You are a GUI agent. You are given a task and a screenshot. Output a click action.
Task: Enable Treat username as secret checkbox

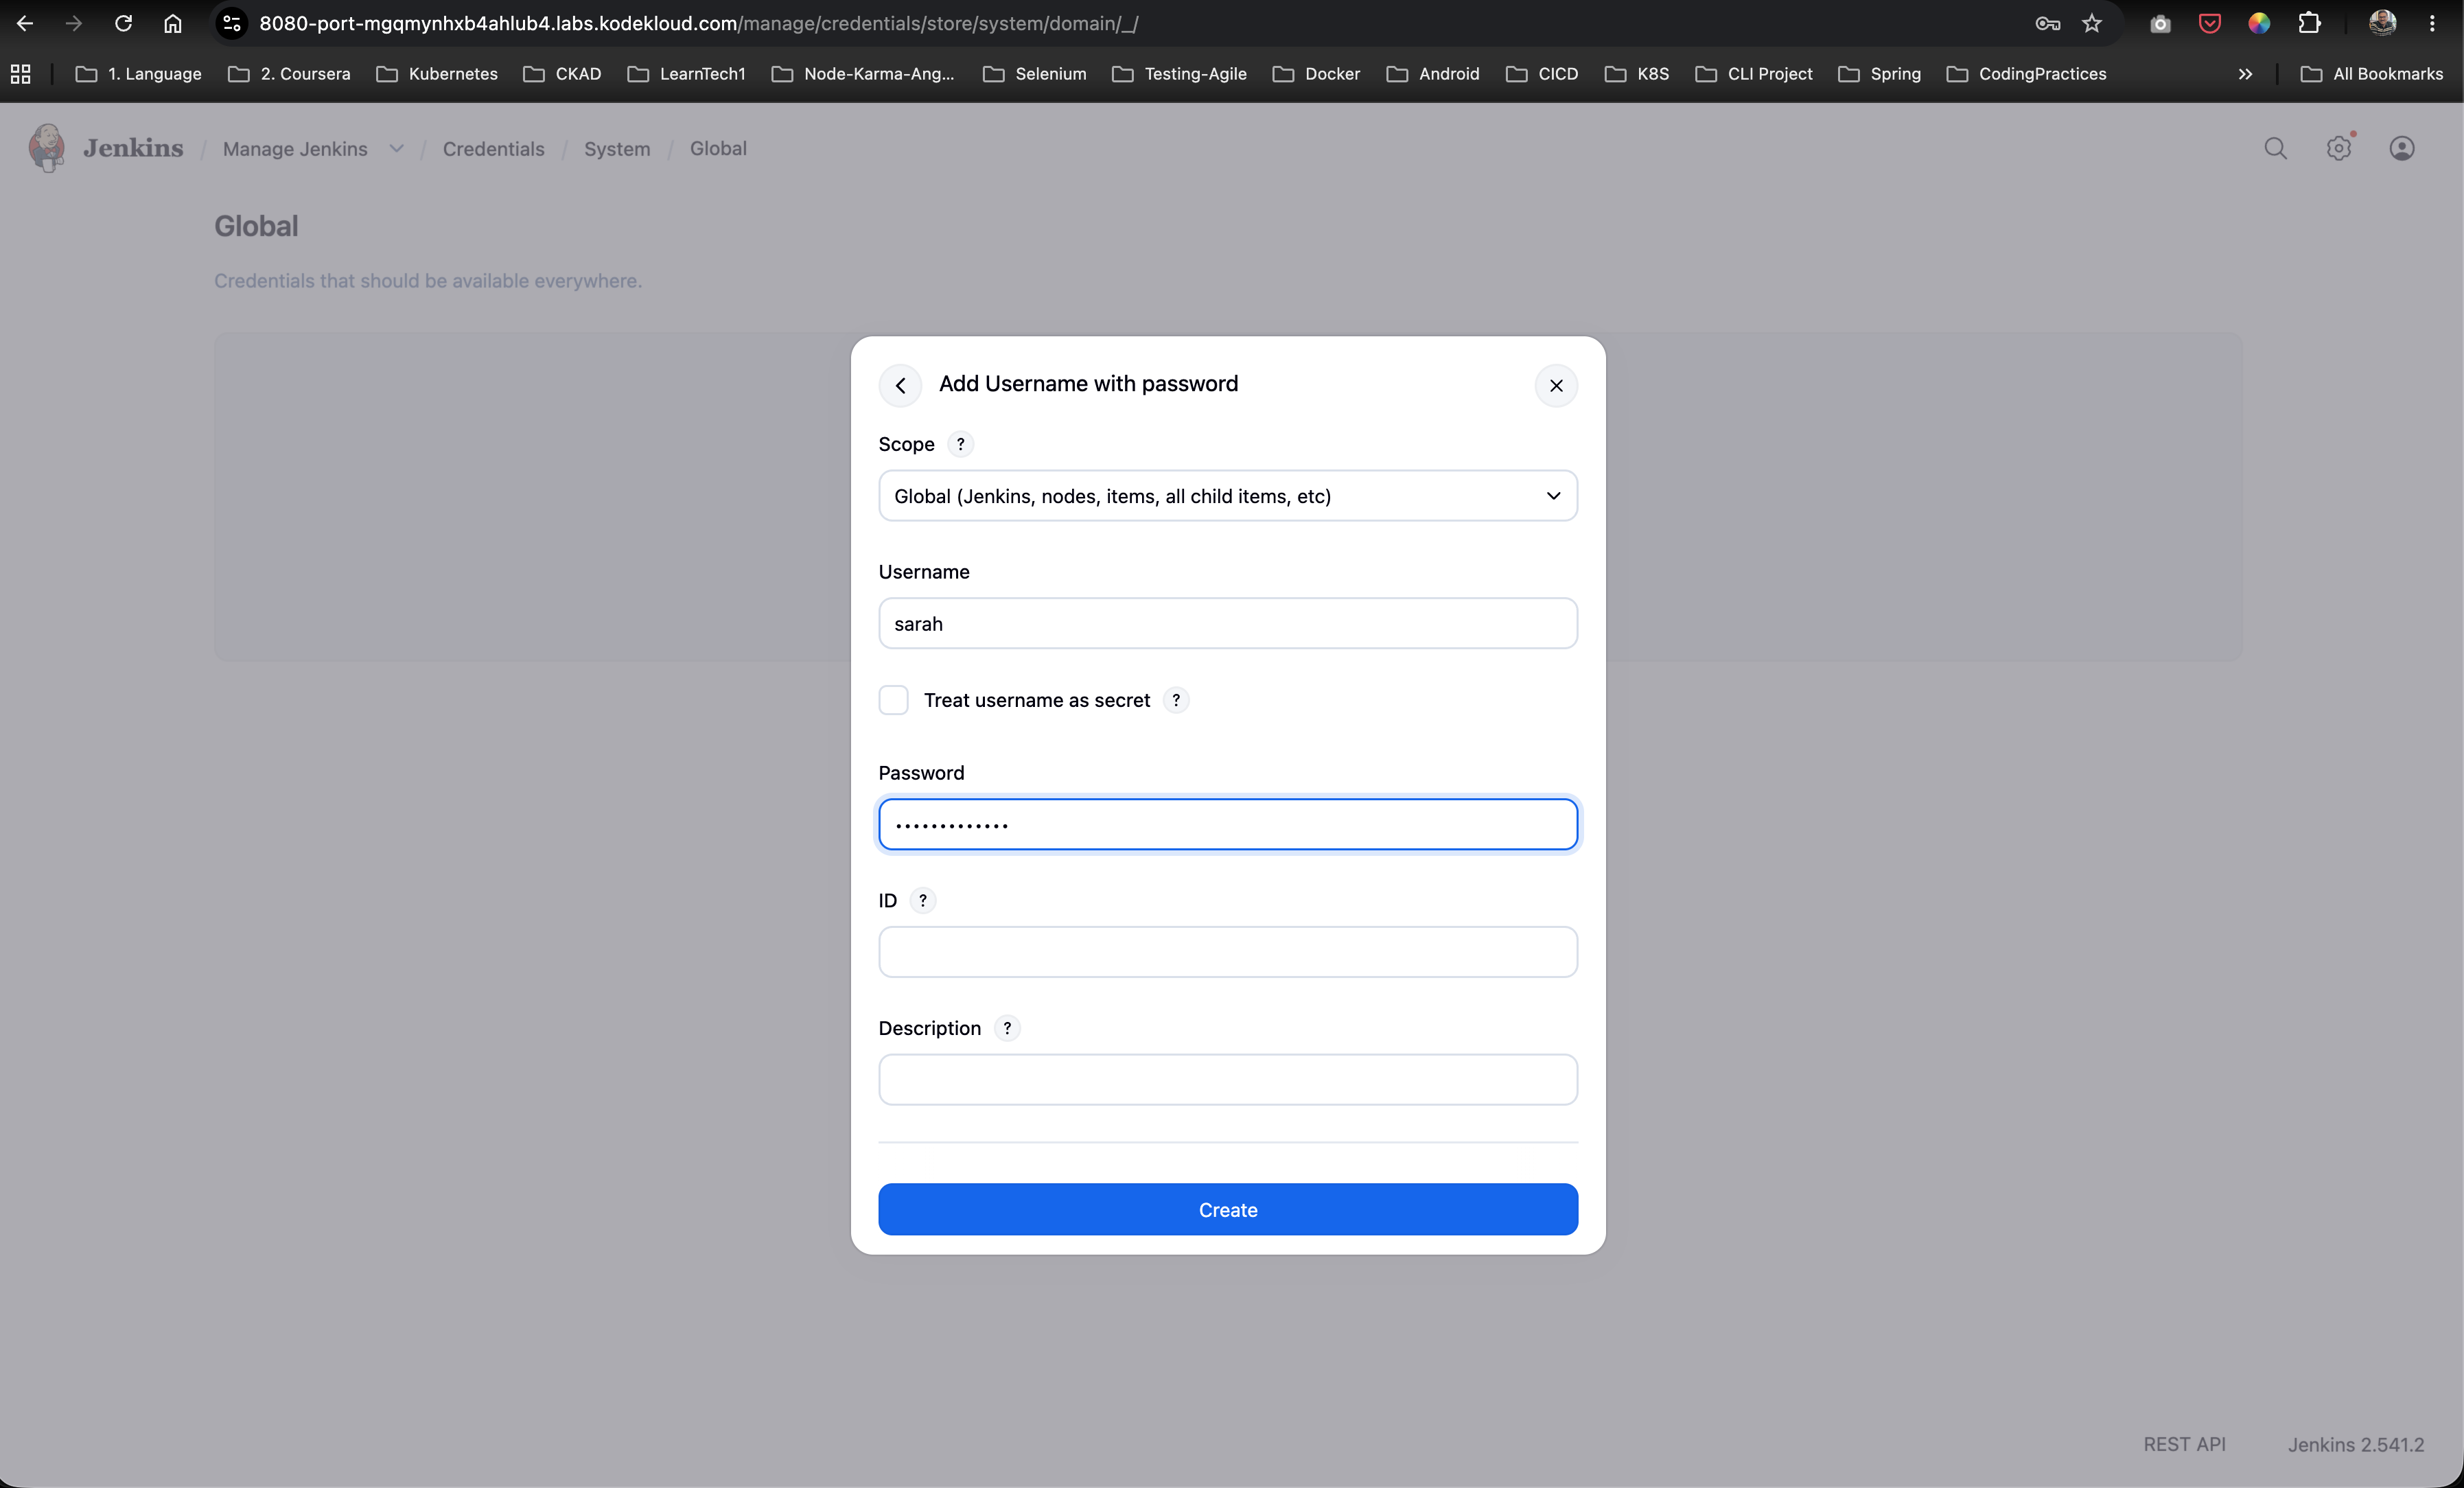pyautogui.click(x=893, y=700)
